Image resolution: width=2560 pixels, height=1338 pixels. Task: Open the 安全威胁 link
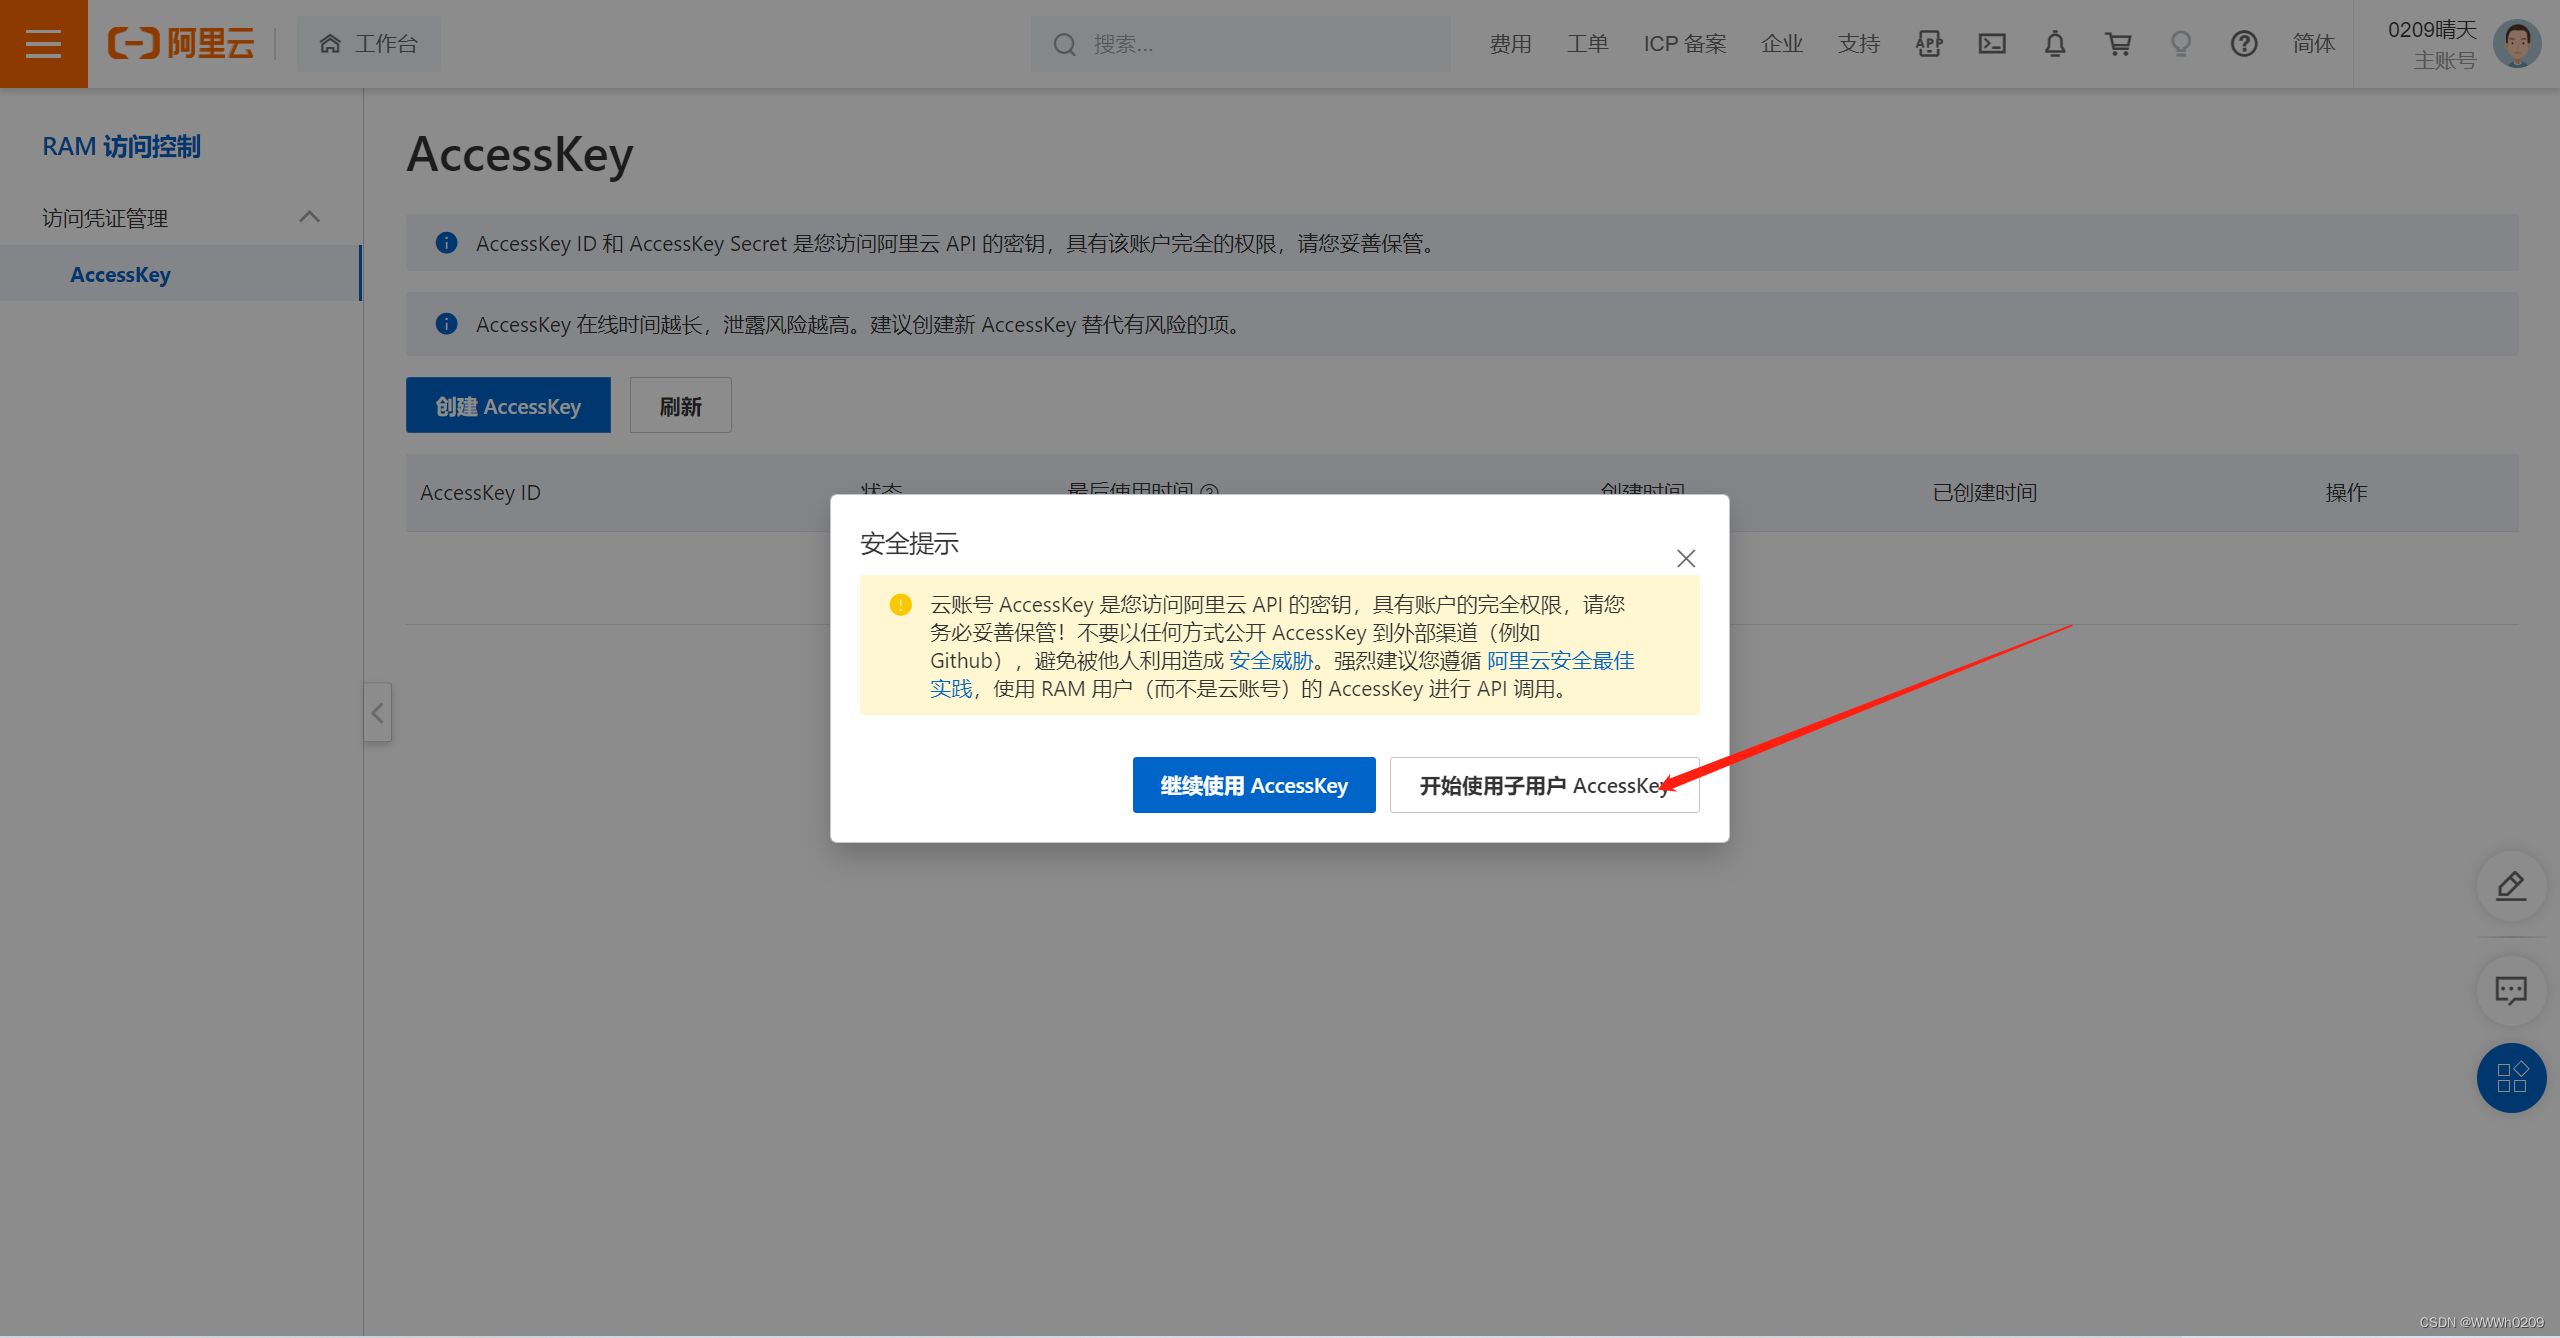pos(1270,661)
